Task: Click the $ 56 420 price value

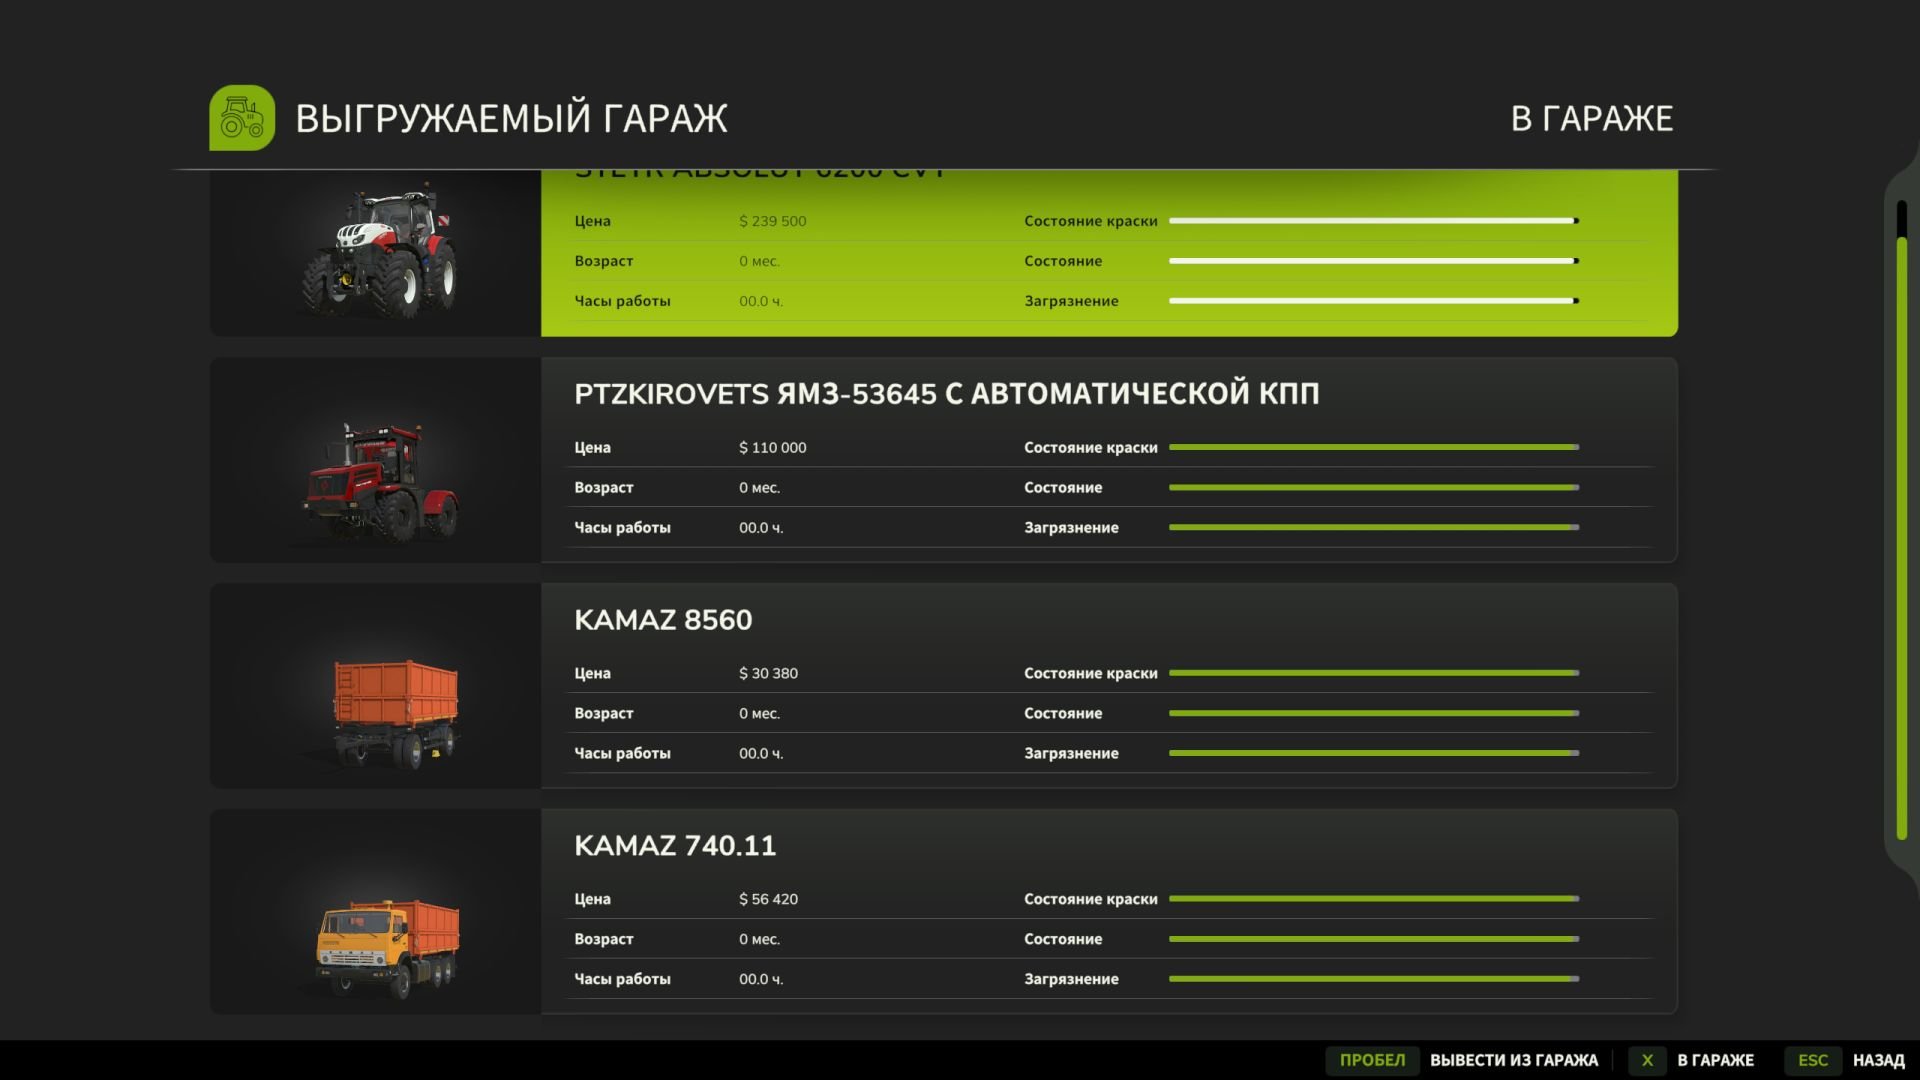Action: tap(769, 900)
